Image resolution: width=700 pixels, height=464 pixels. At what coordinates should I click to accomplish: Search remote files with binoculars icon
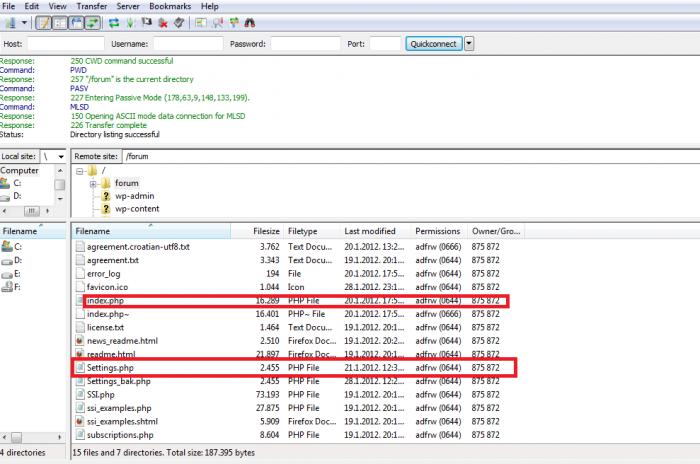point(250,23)
